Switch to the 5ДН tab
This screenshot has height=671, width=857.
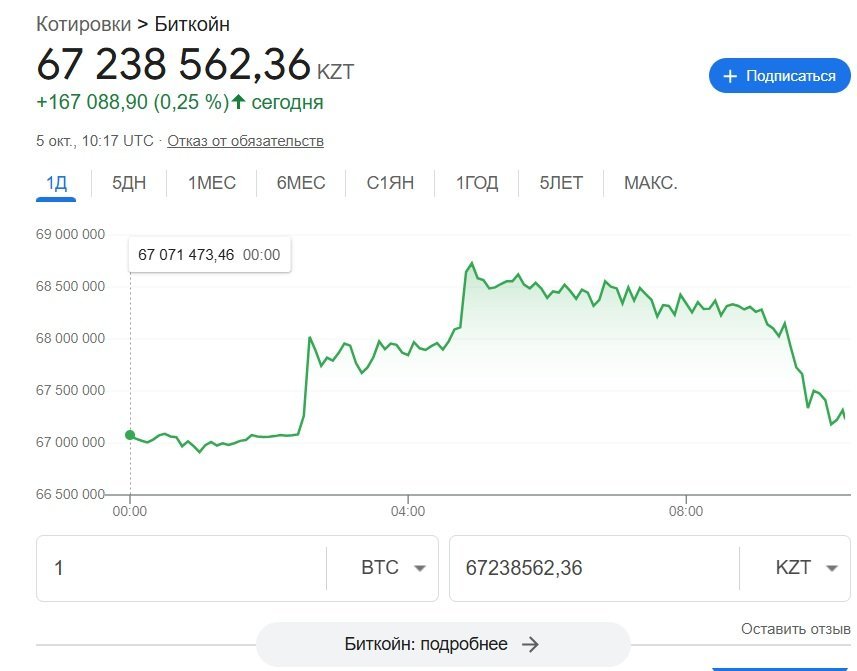point(129,183)
